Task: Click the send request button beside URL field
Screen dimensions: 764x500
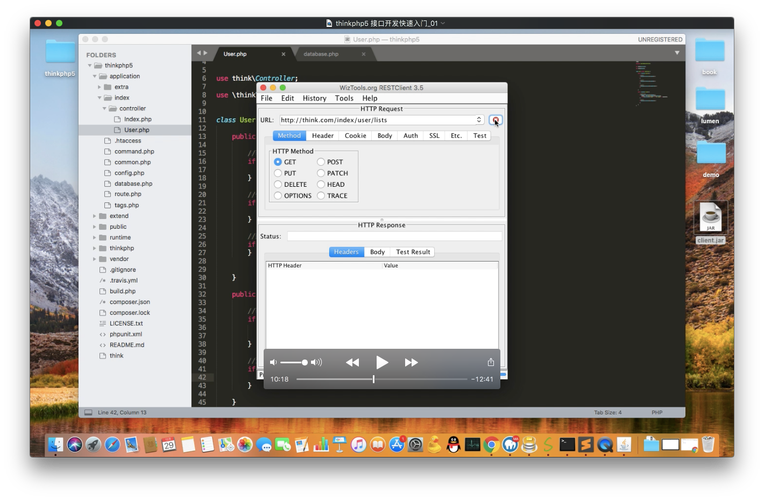Action: coord(495,120)
